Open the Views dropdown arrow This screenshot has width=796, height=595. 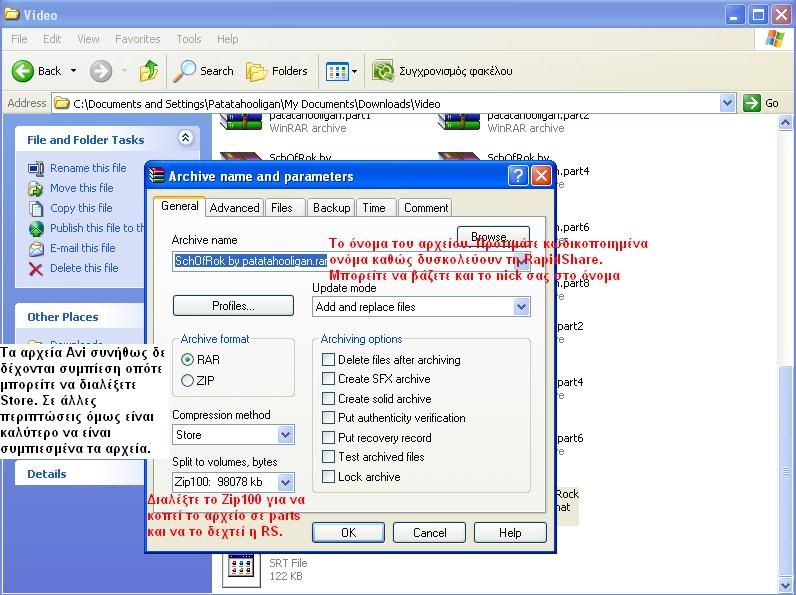coord(354,72)
